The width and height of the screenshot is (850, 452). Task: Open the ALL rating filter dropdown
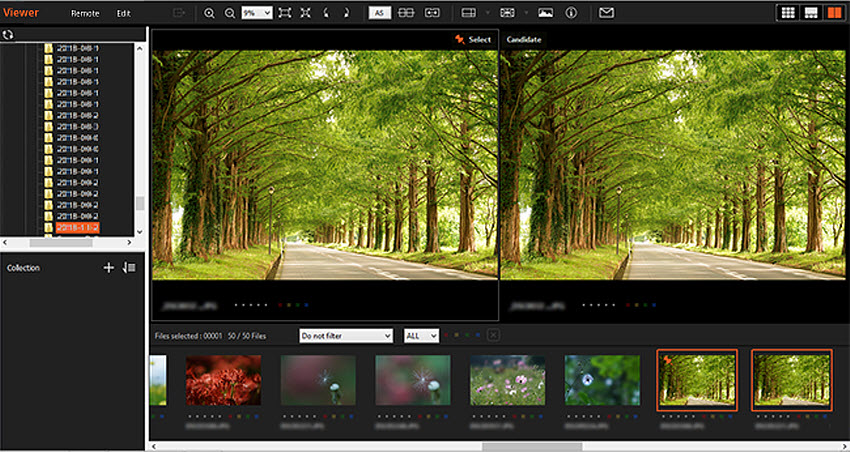click(x=421, y=336)
